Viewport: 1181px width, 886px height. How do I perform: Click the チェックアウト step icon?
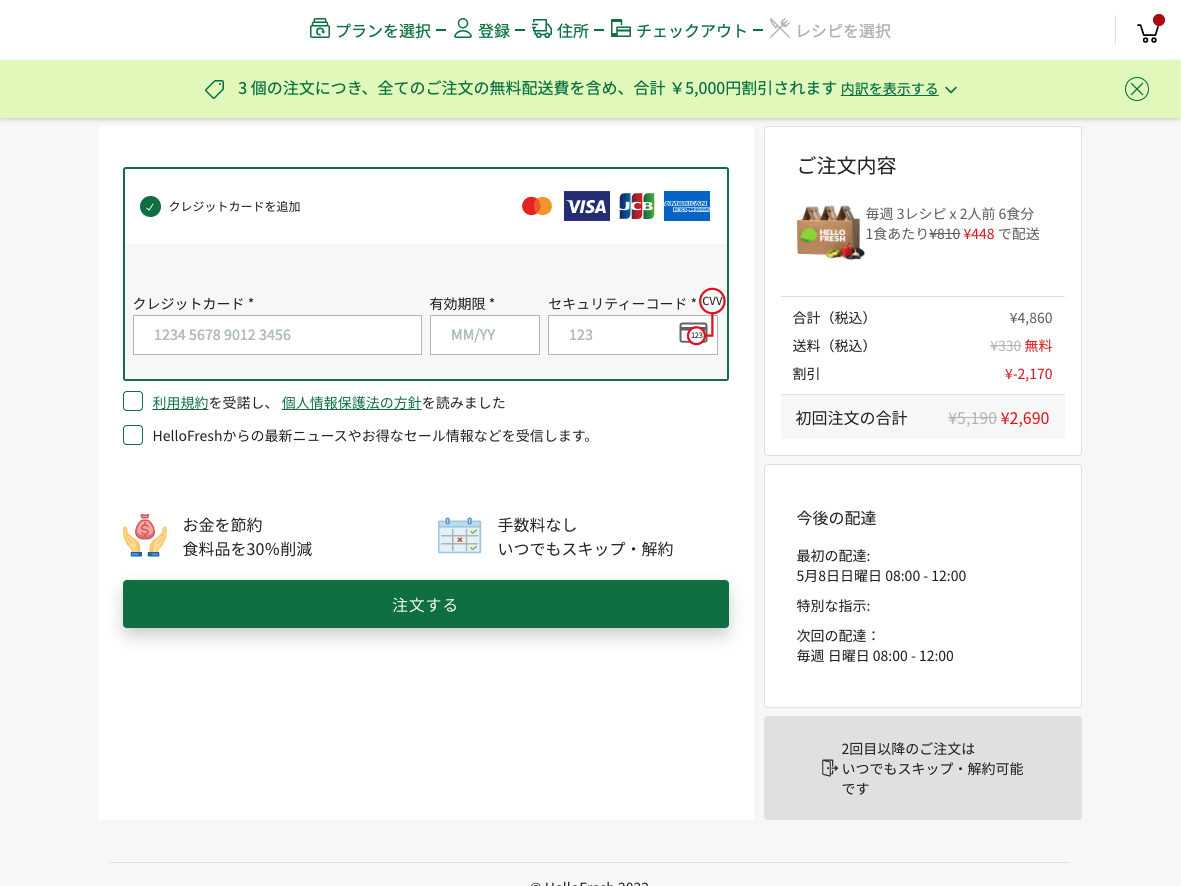621,29
